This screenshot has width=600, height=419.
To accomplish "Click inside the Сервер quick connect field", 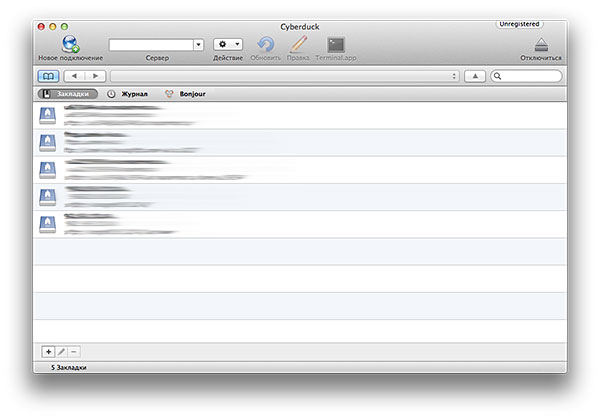I will click(151, 45).
